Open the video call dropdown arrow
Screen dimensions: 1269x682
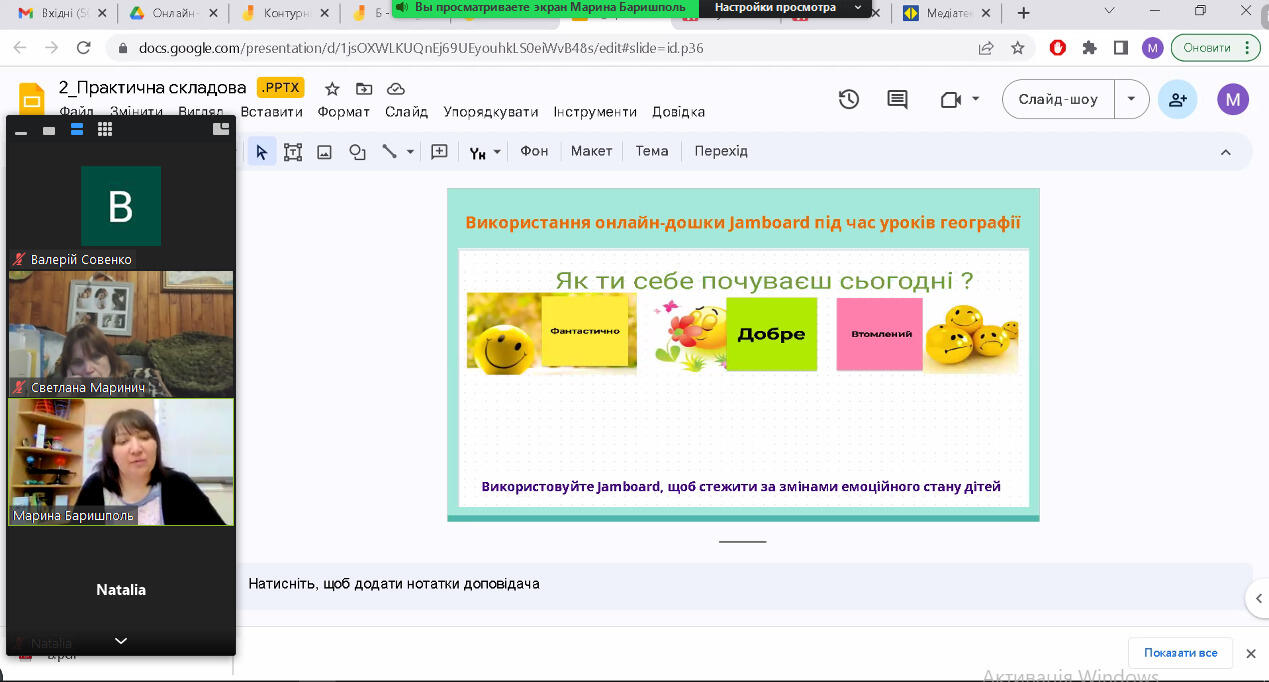(x=976, y=99)
